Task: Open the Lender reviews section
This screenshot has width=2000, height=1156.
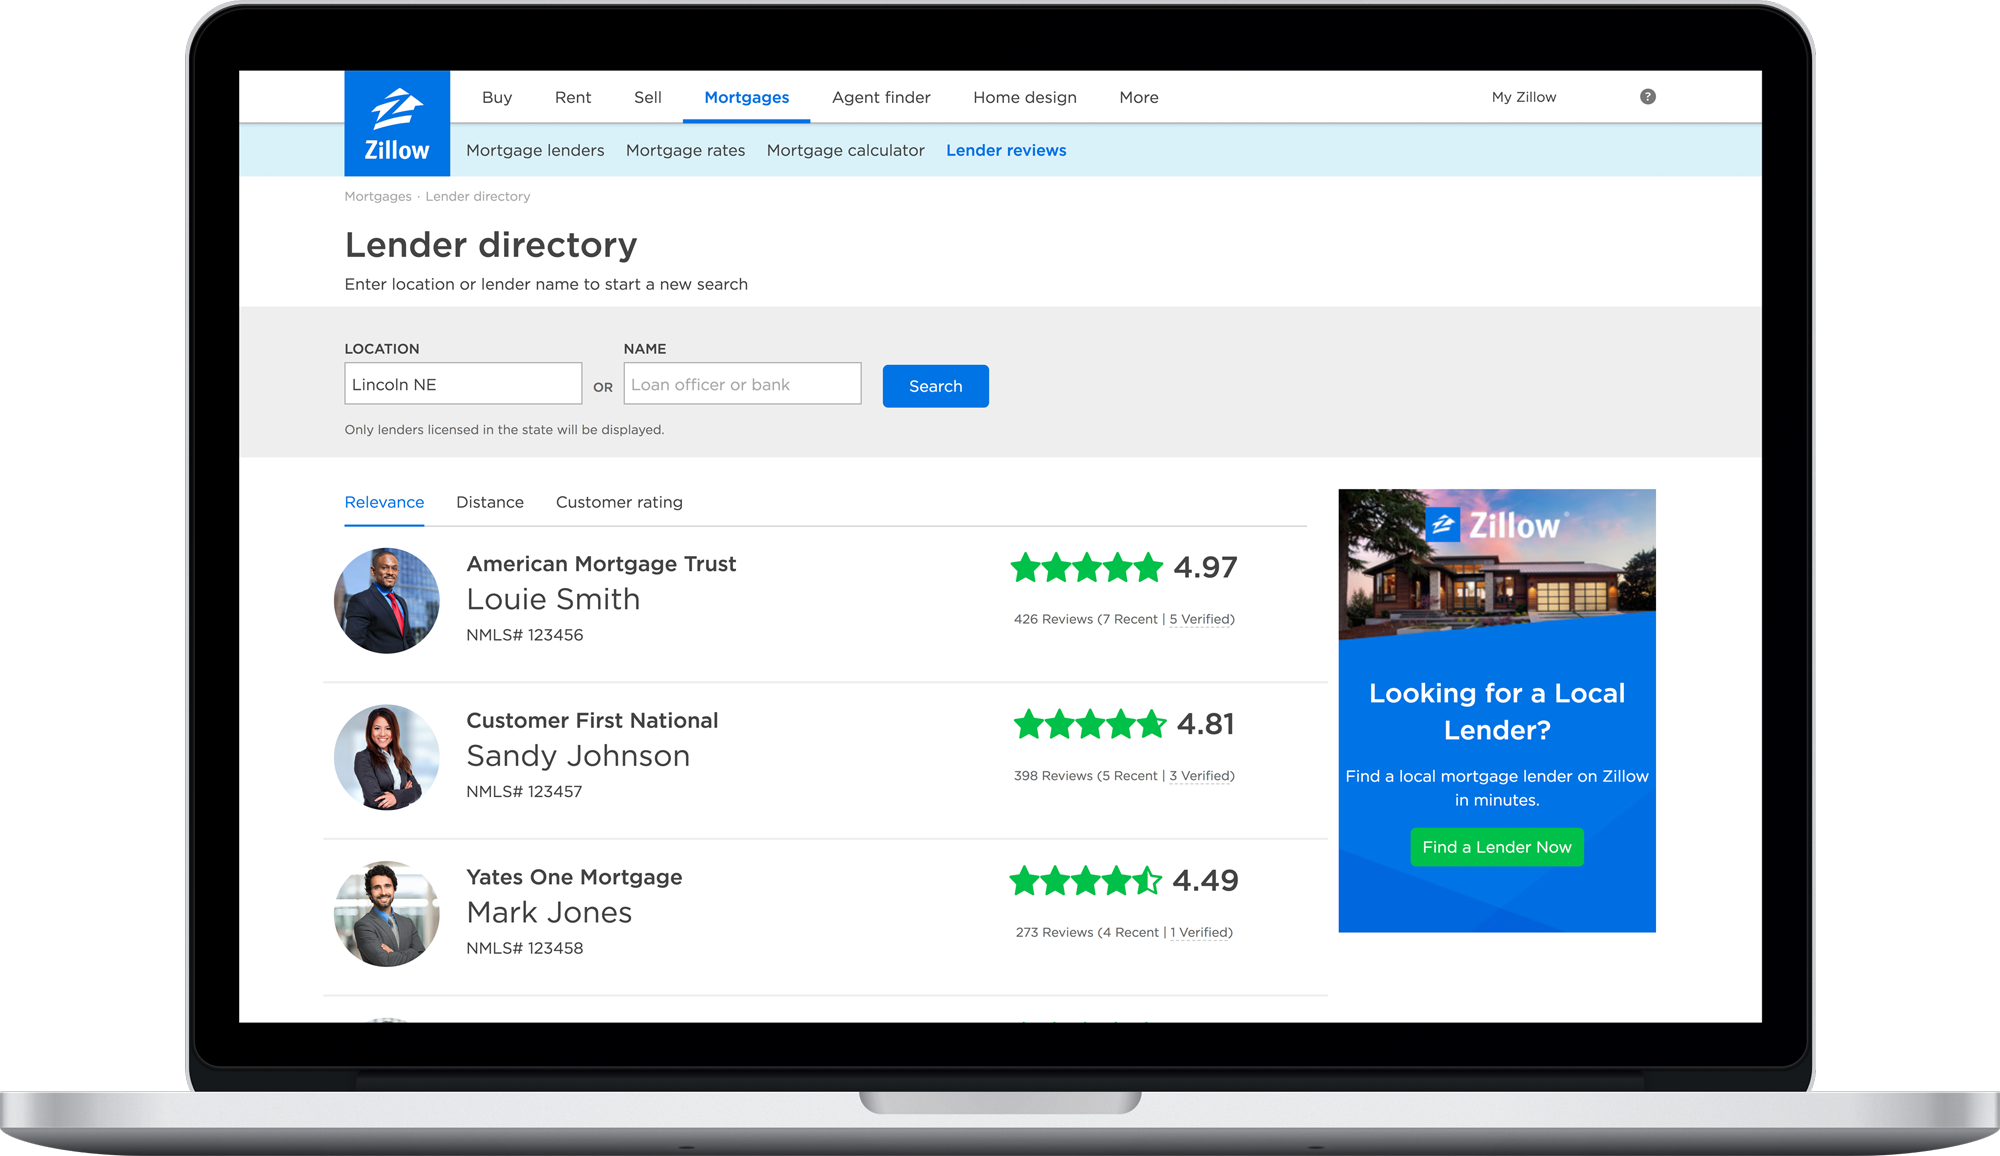Action: [x=1006, y=150]
